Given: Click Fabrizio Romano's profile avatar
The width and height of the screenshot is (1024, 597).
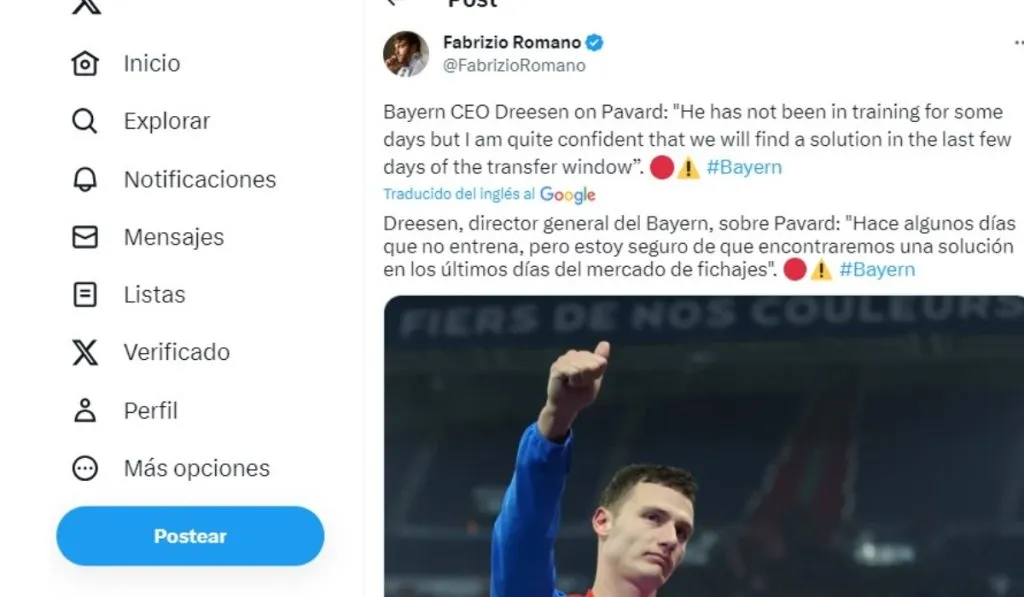Looking at the screenshot, I should [x=406, y=54].
